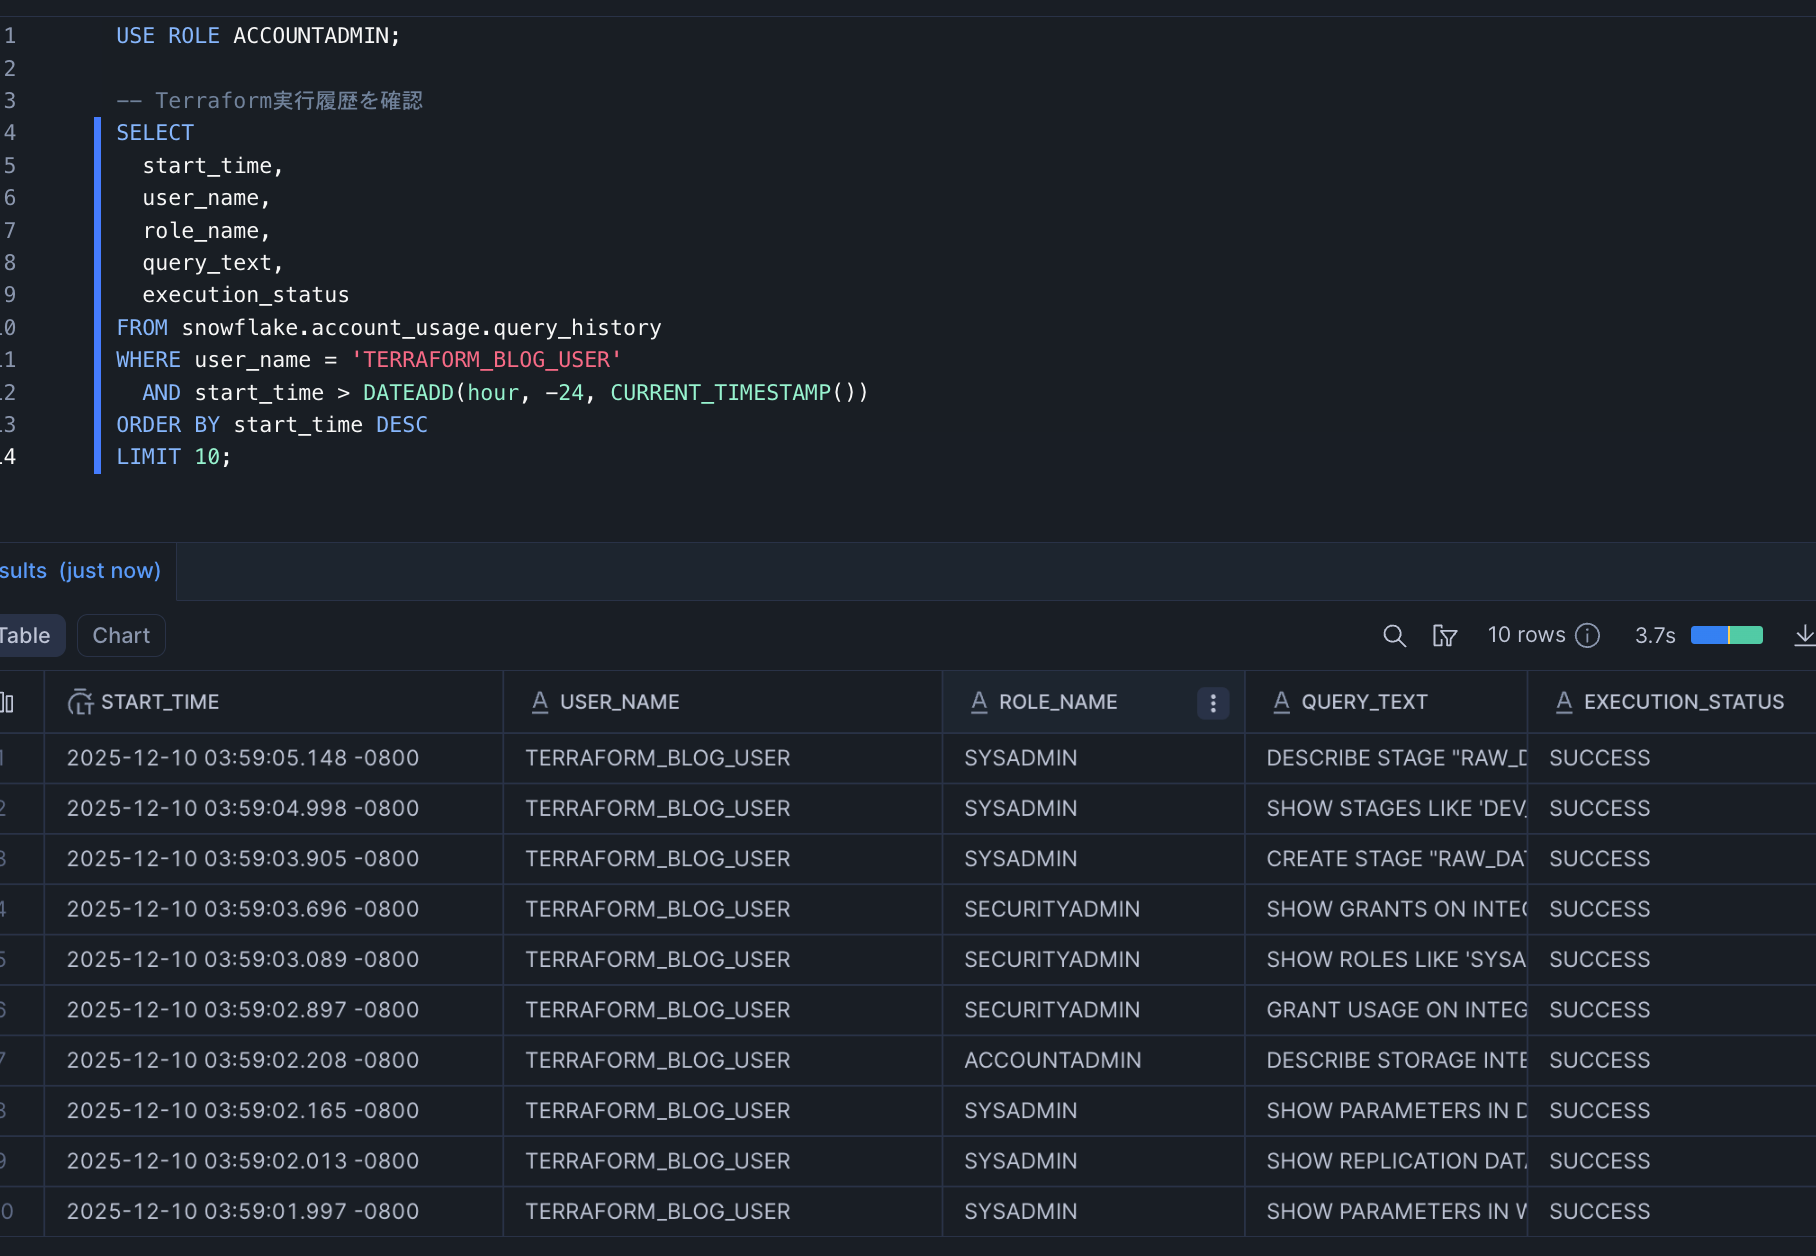This screenshot has height=1256, width=1816.
Task: Select the CREATE STAGE query text cell
Action: [1395, 859]
